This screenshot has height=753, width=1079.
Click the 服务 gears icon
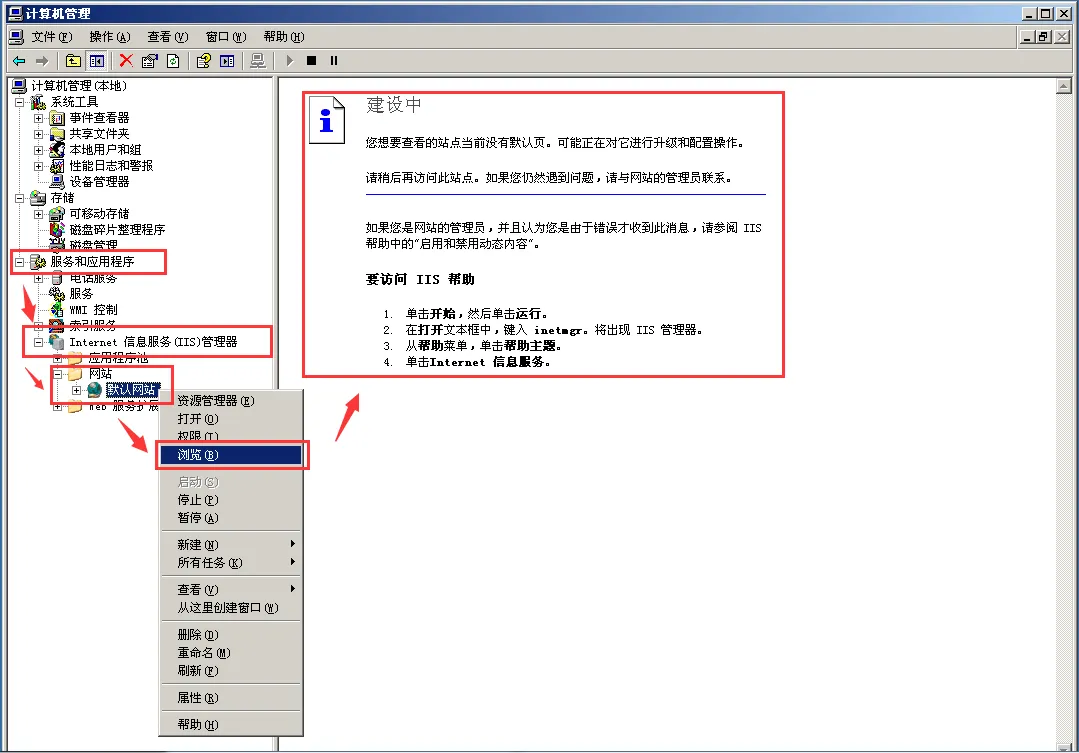click(57, 294)
